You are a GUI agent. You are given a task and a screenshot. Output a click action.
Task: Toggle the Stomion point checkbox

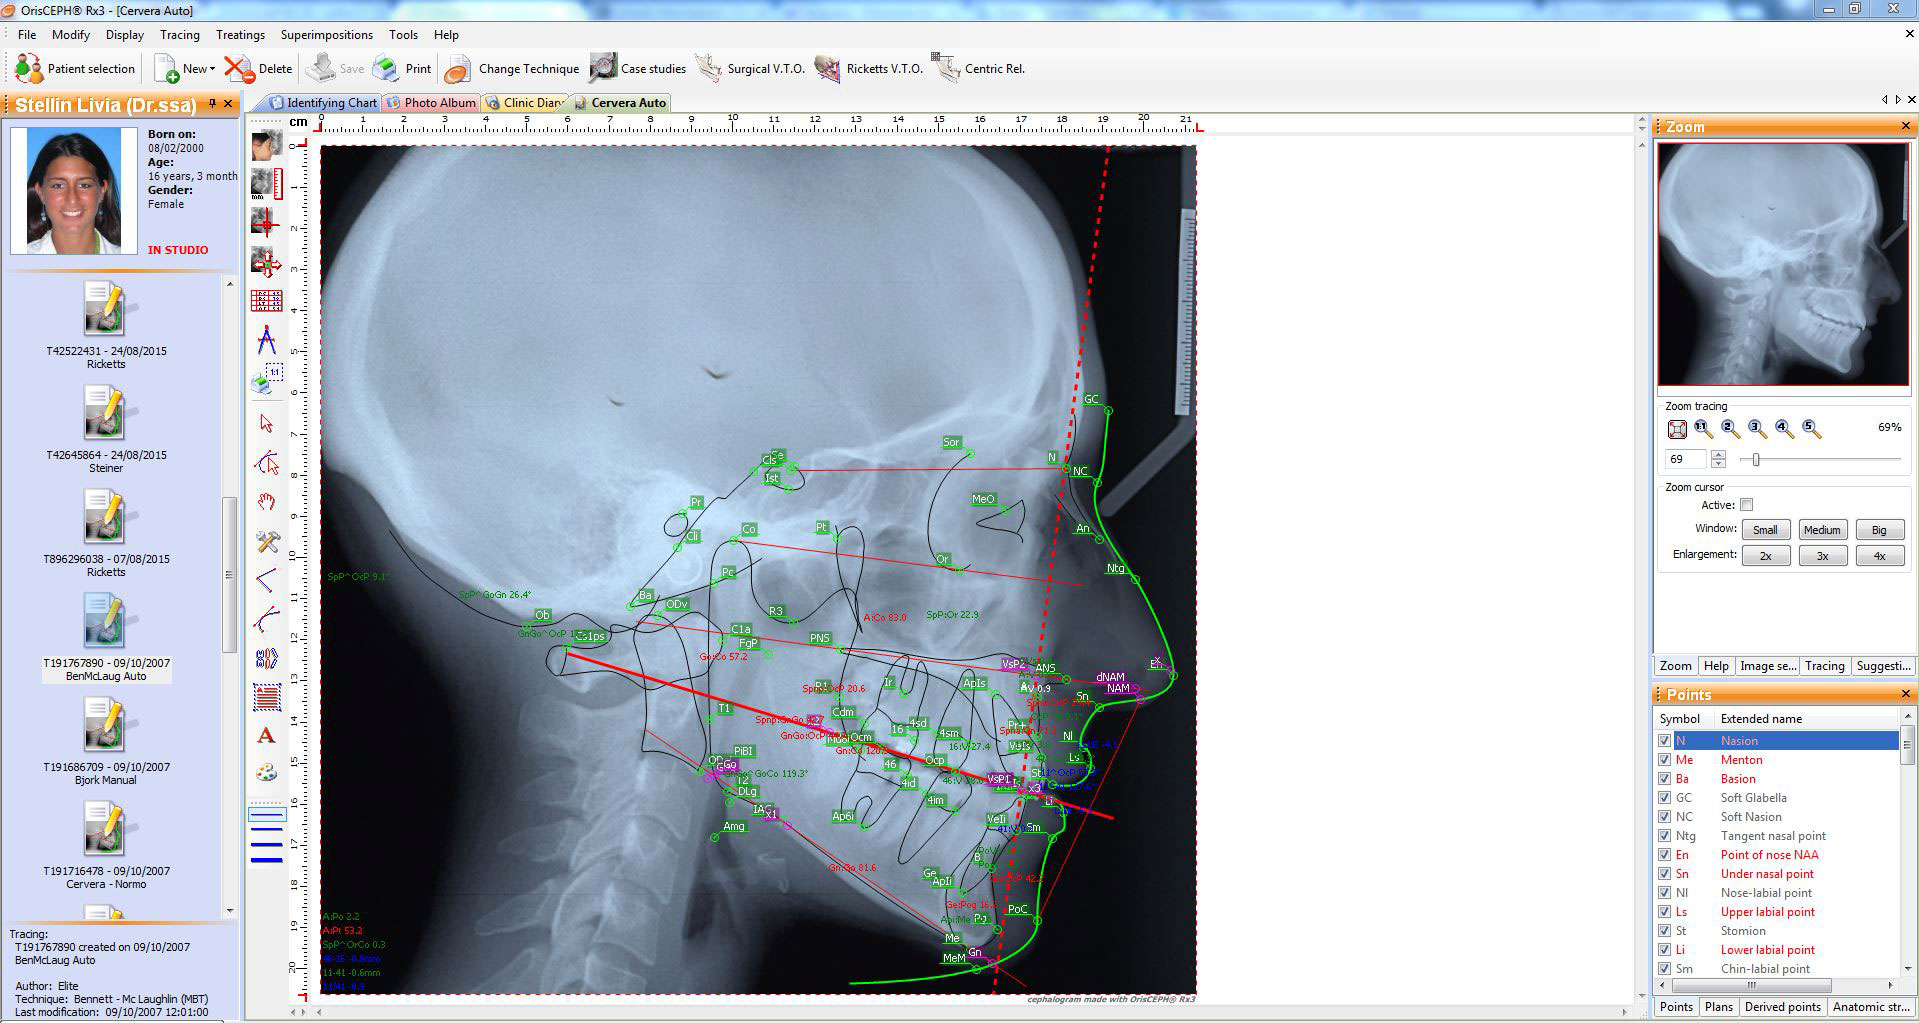1664,931
